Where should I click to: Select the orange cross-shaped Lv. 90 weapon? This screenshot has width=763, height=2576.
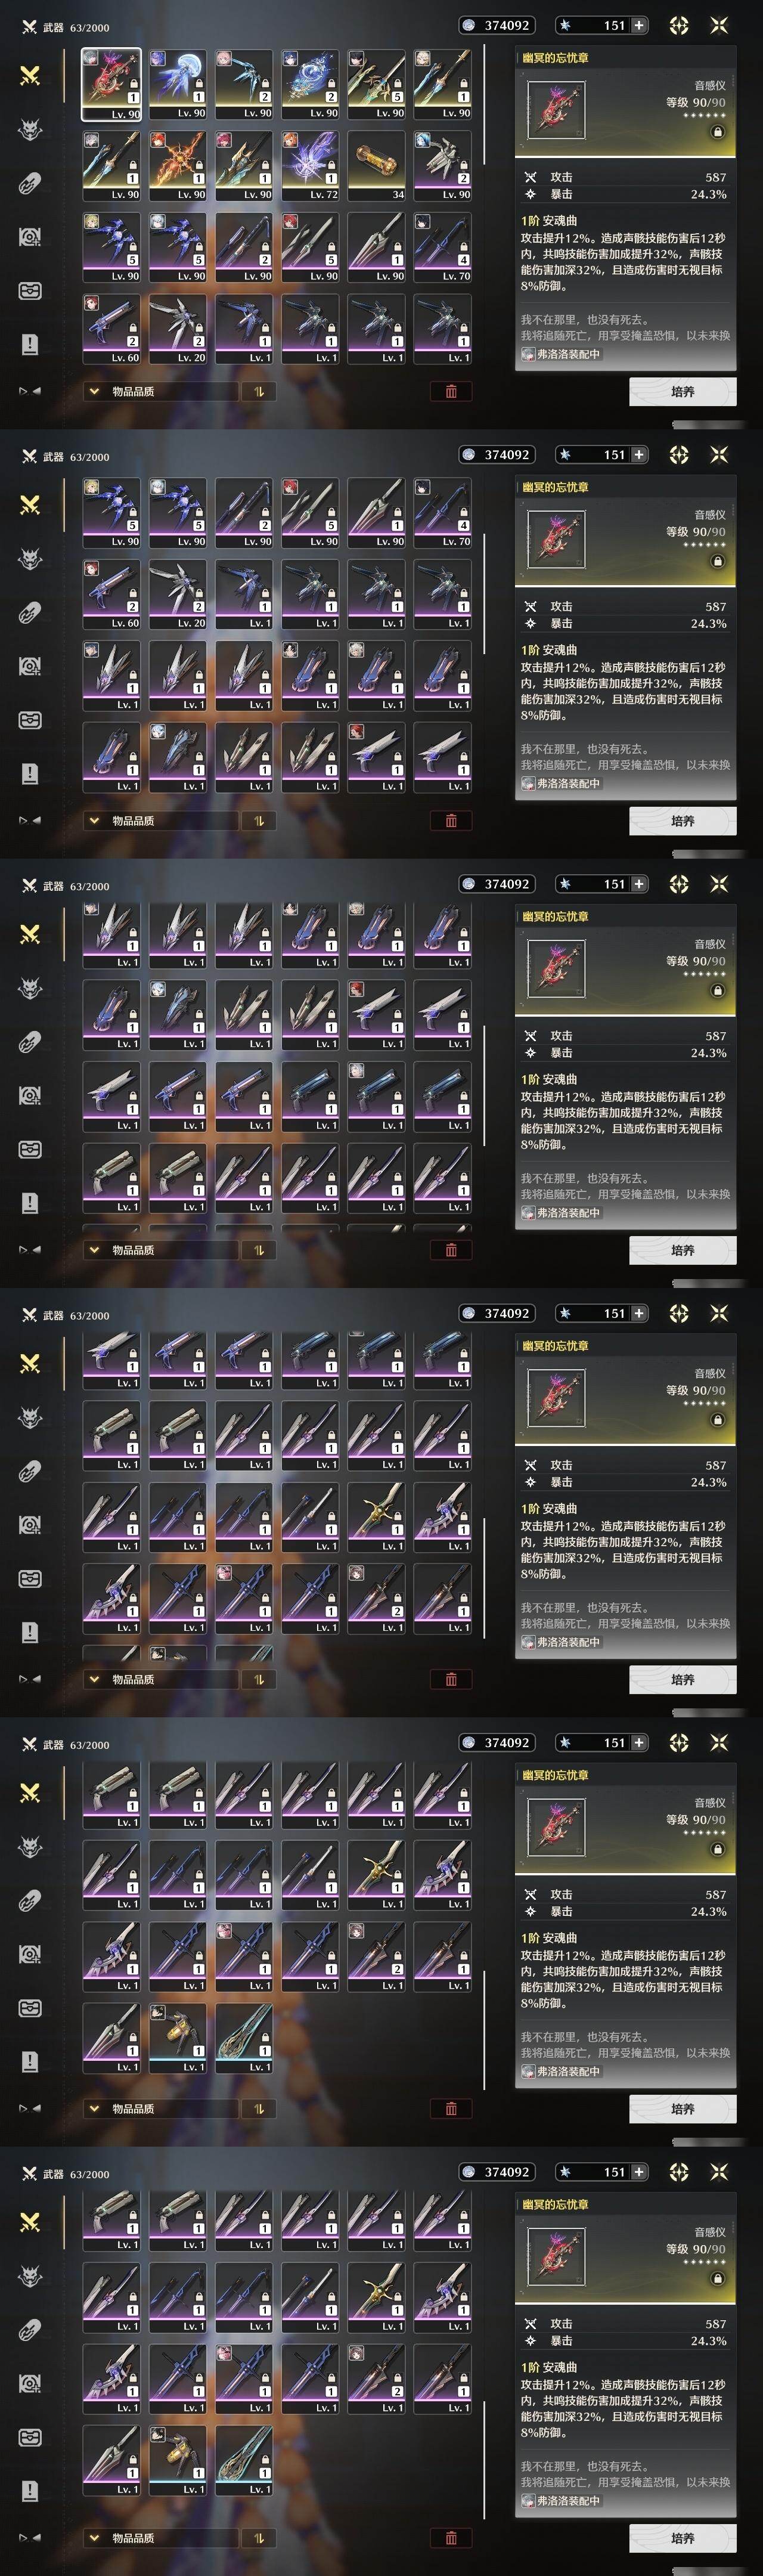pos(177,166)
